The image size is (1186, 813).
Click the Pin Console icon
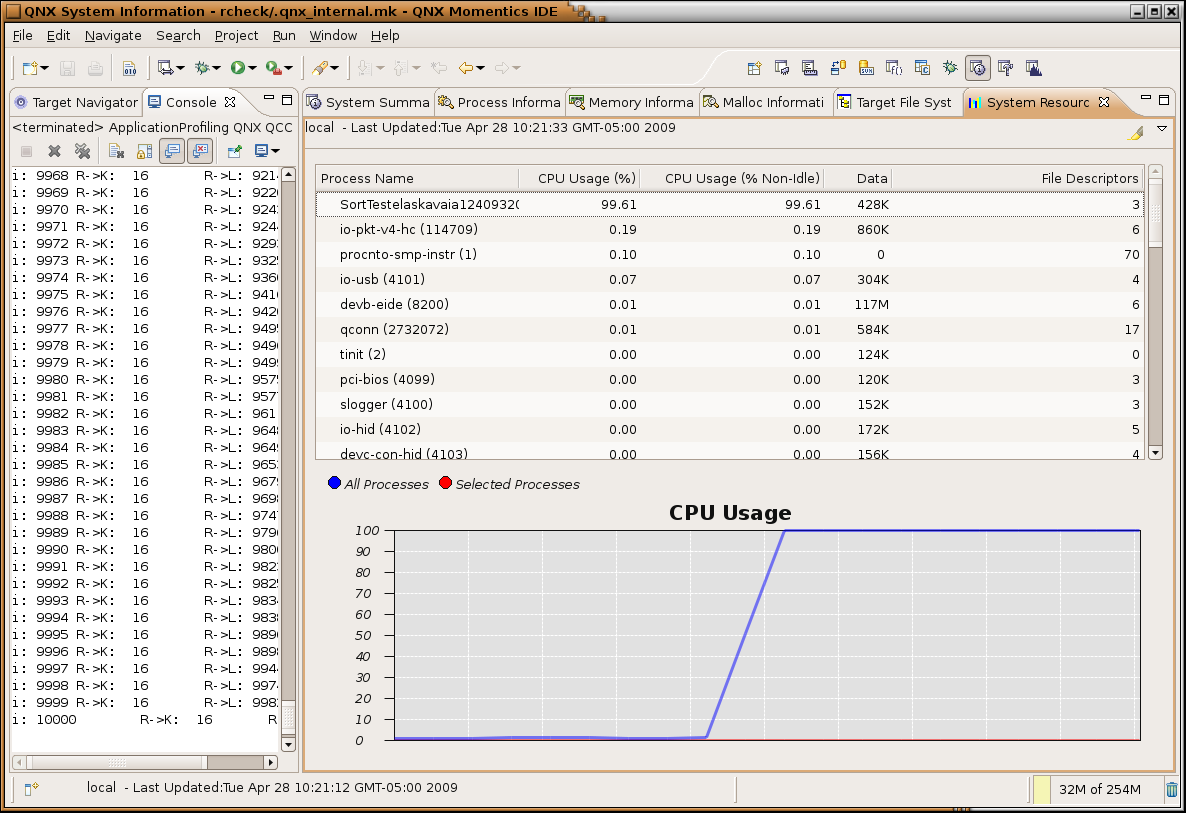point(234,151)
